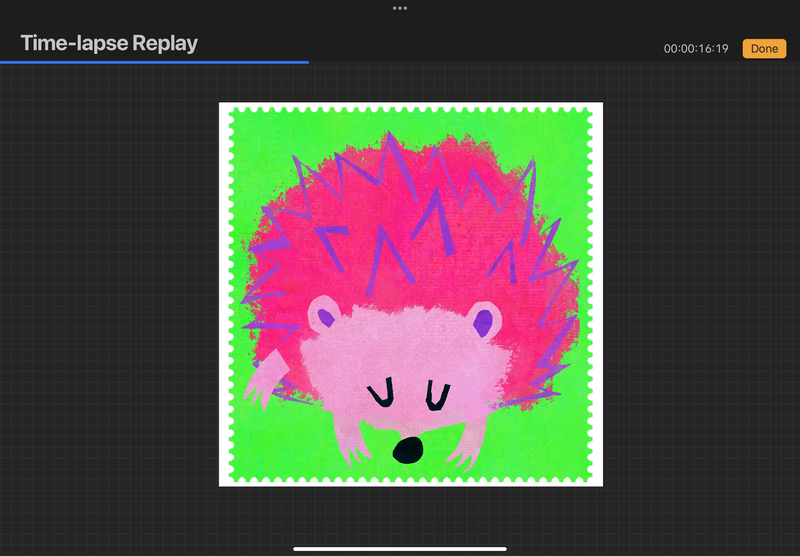Click the hedgehog's black nose

[x=406, y=451]
